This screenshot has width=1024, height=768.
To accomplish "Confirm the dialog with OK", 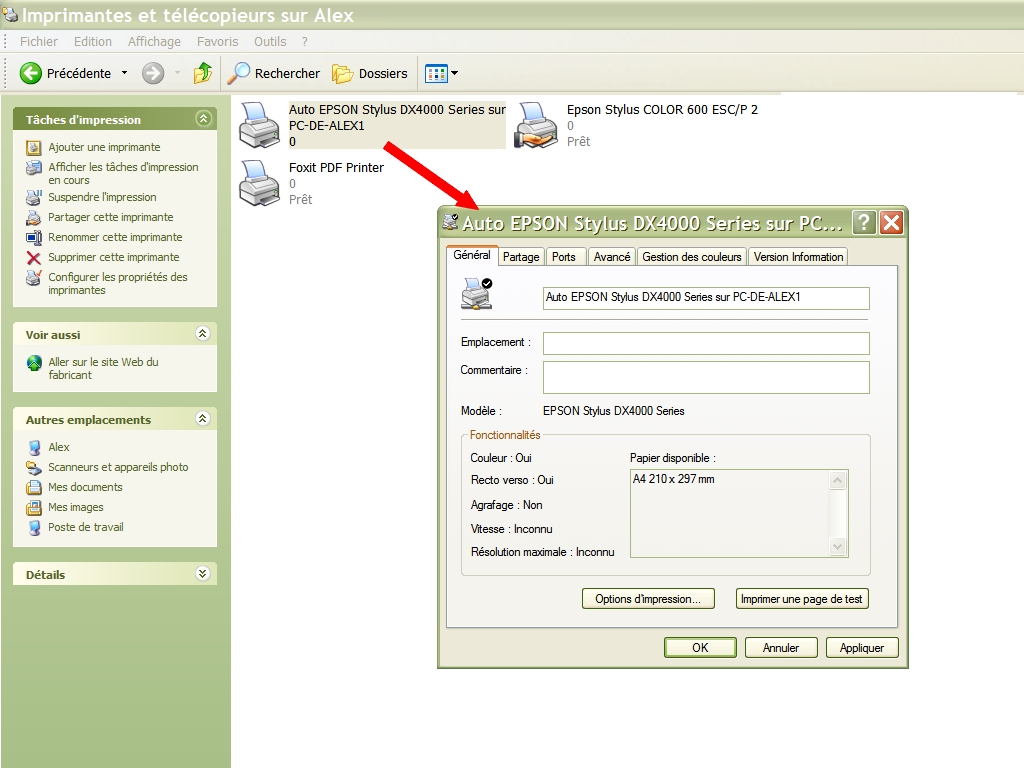I will click(700, 648).
